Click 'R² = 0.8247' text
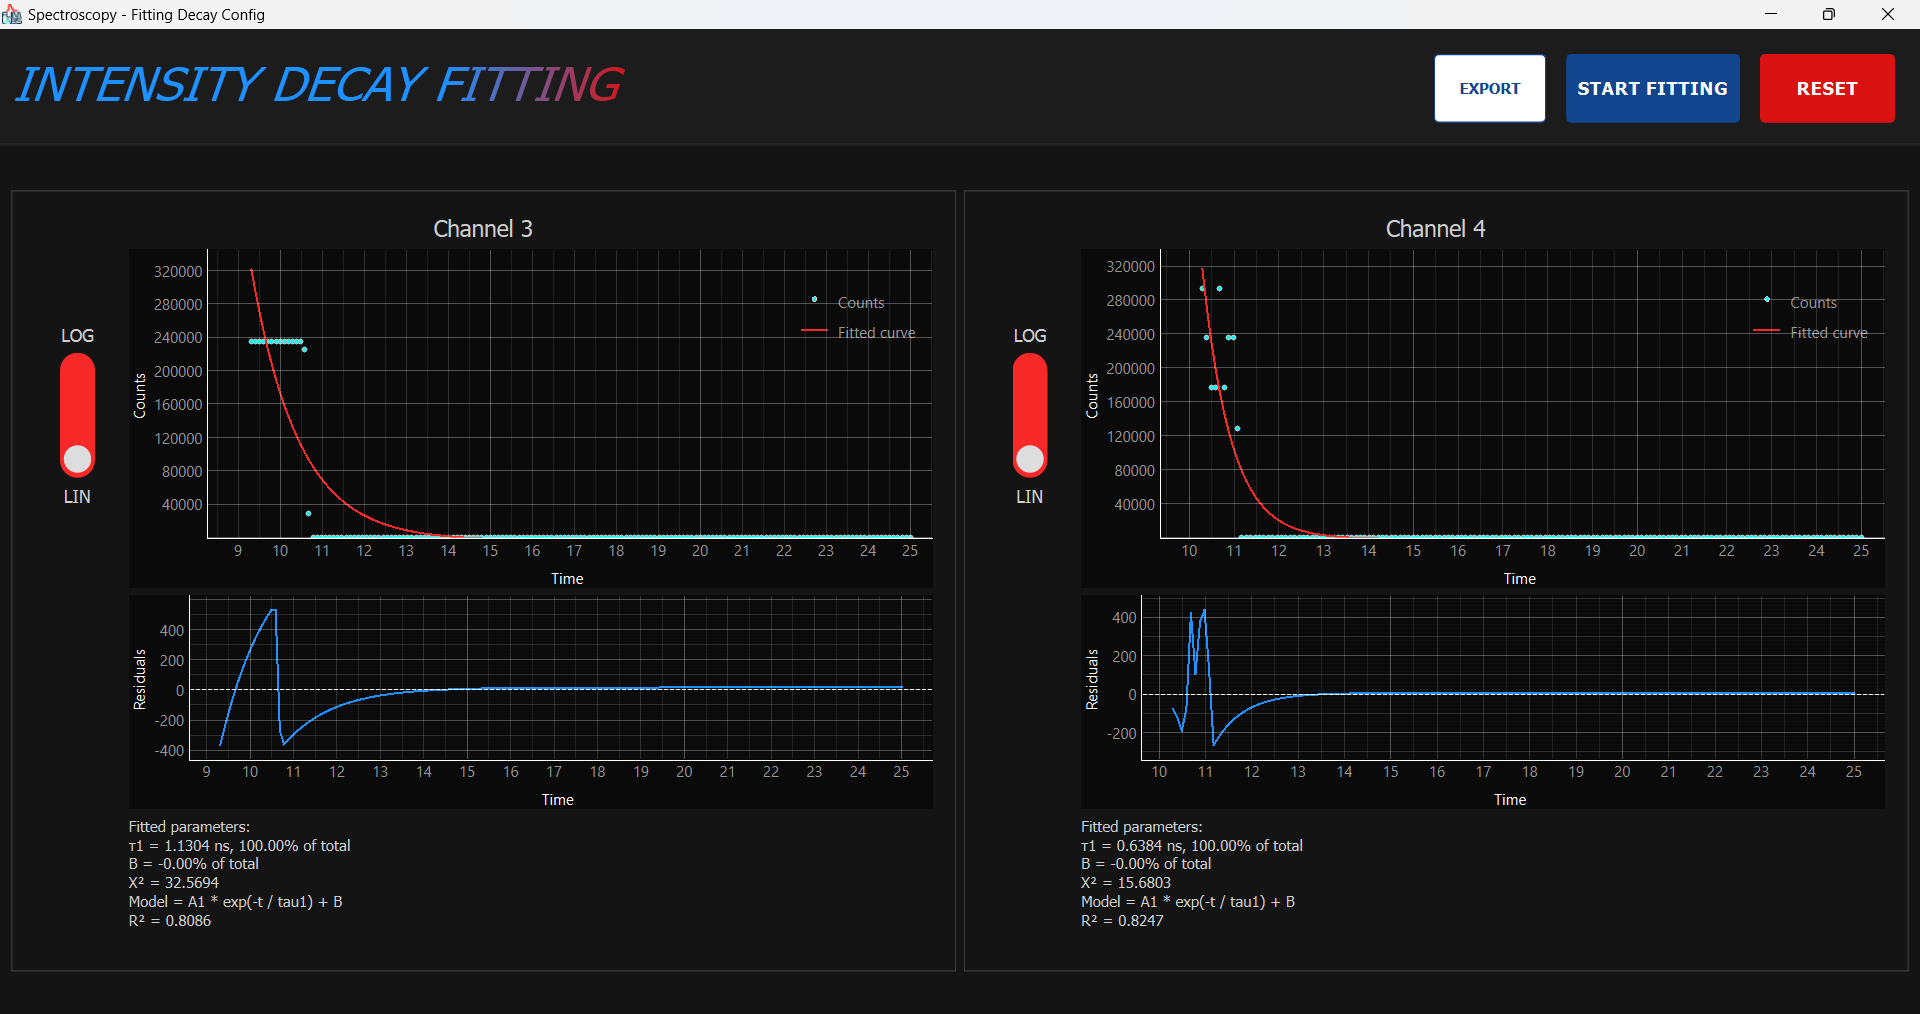 click(1122, 920)
